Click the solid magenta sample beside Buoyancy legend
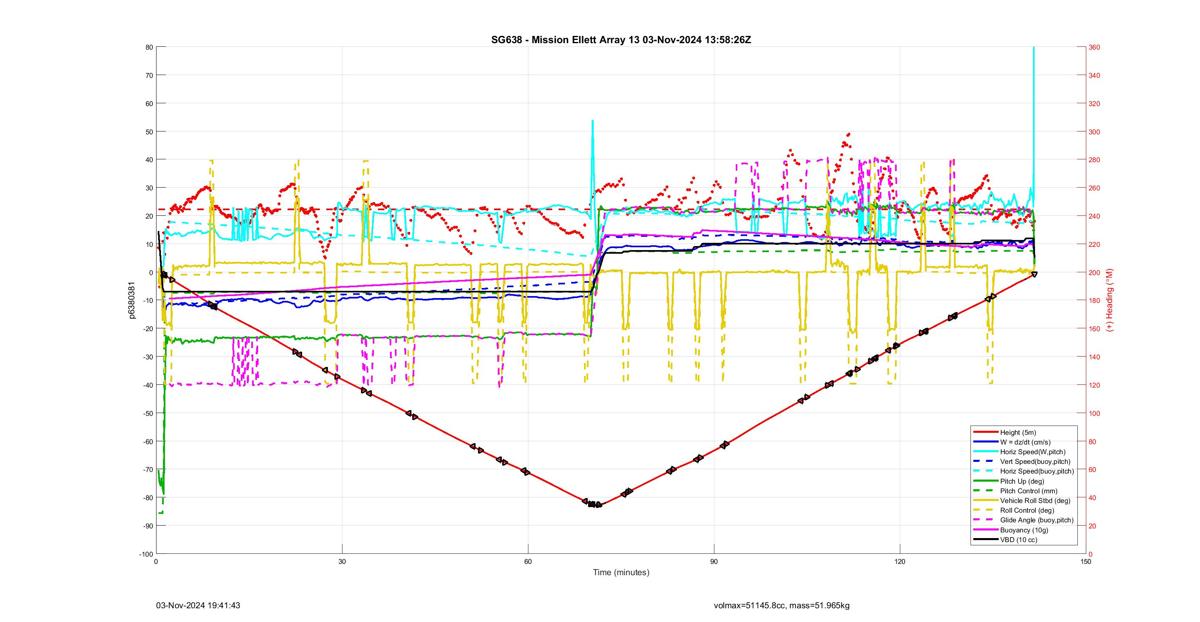 tap(984, 530)
